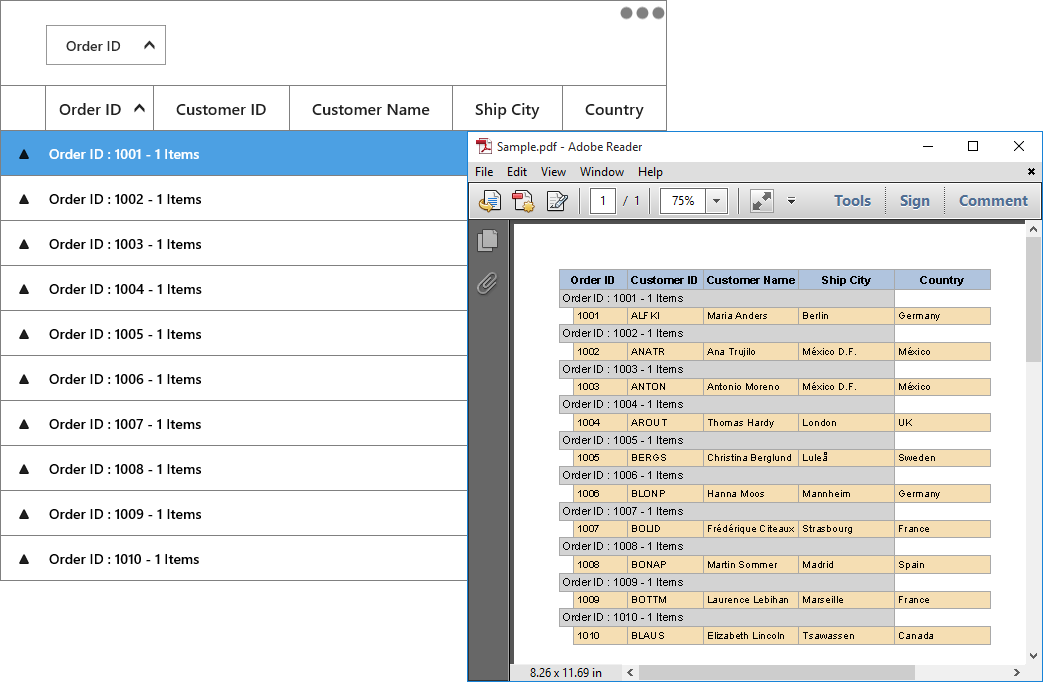The image size is (1043, 682).
Task: Click the three dots in grid corner
Action: 642,13
